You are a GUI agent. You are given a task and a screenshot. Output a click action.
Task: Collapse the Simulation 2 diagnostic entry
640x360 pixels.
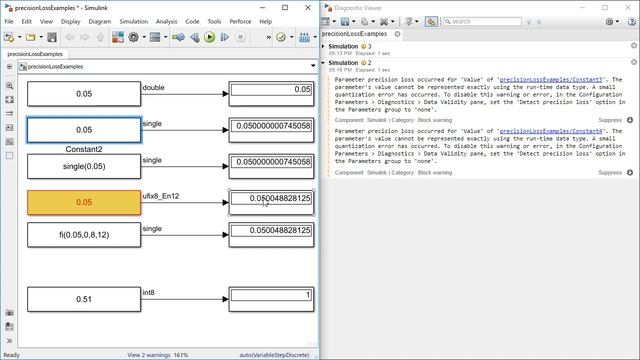[x=323, y=63]
